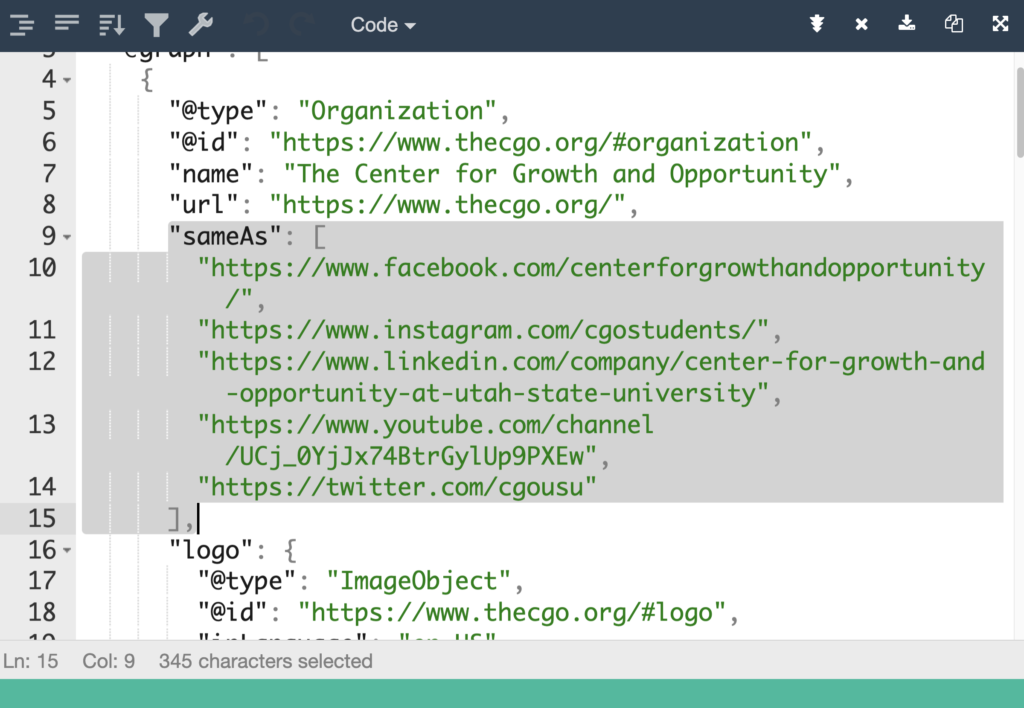Screen dimensions: 1024x708
Task: Collapse the object at line 4
Action: (x=67, y=80)
